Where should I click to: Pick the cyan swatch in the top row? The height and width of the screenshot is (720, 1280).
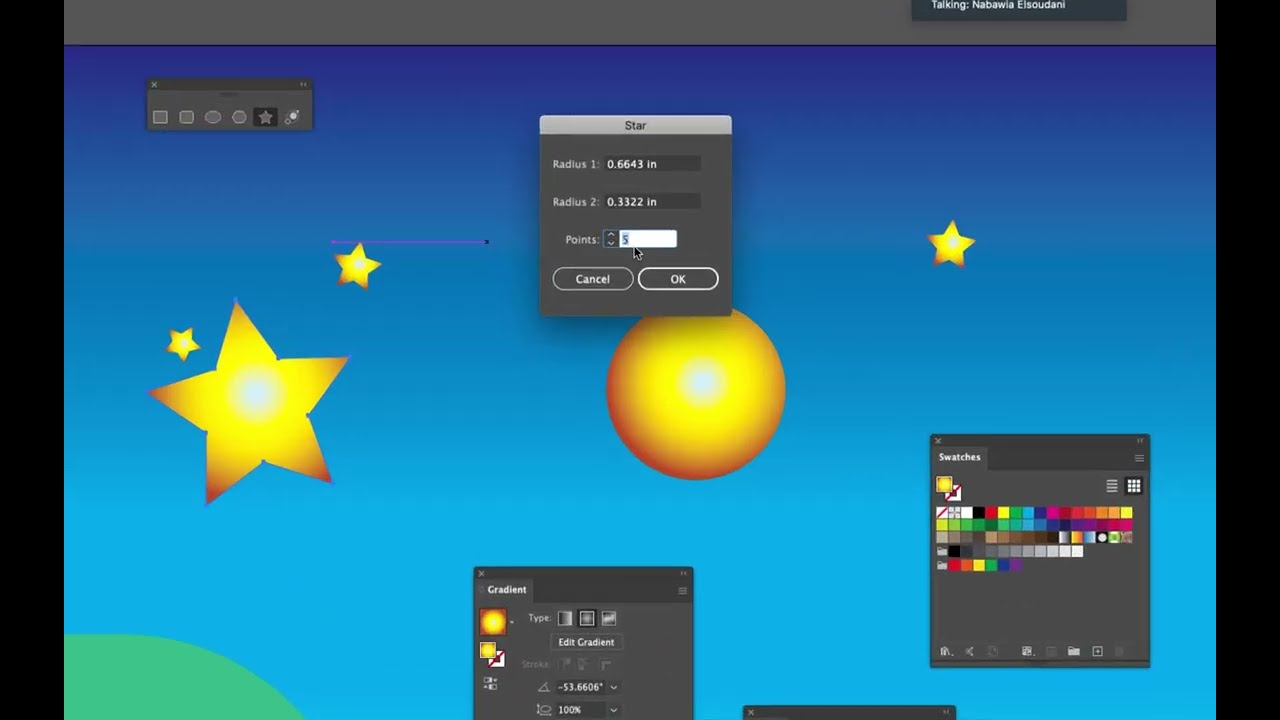click(x=1028, y=513)
